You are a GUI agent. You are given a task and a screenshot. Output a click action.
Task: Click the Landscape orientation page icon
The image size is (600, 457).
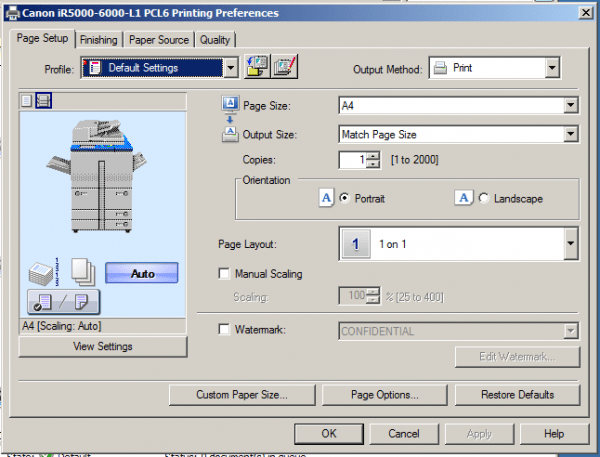(x=464, y=198)
